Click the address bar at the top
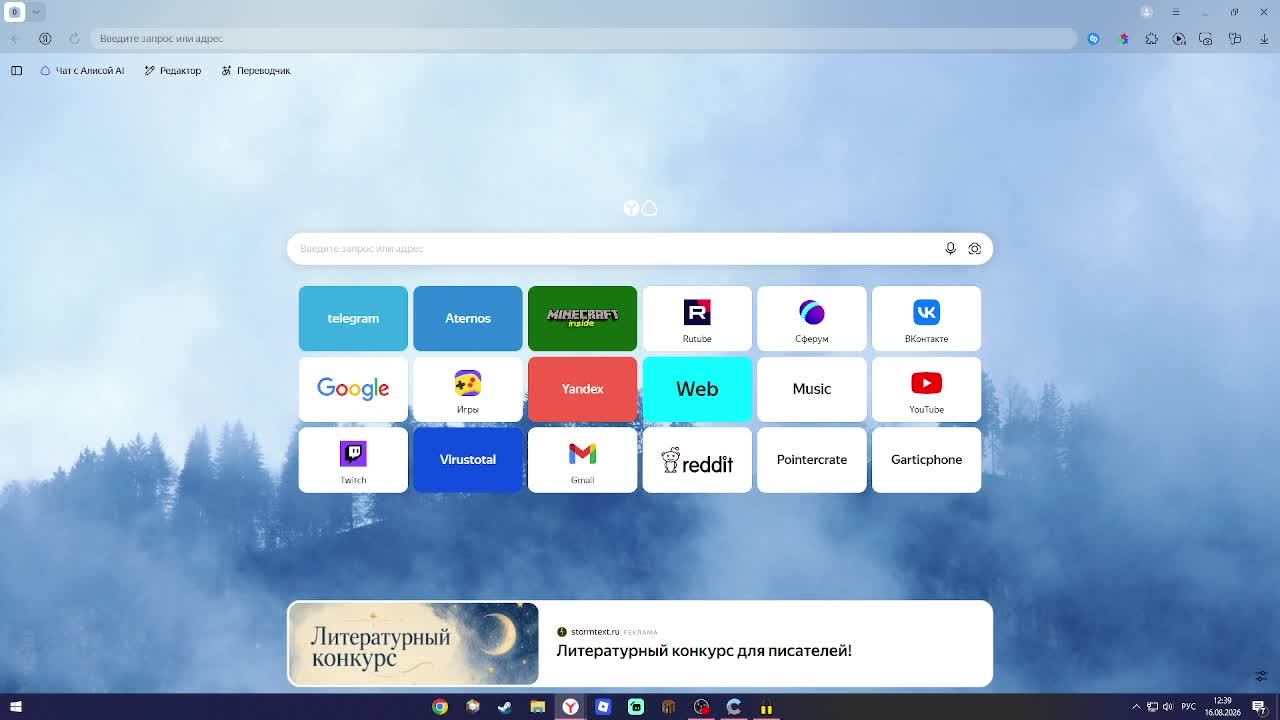The height and width of the screenshot is (720, 1280). tap(584, 39)
